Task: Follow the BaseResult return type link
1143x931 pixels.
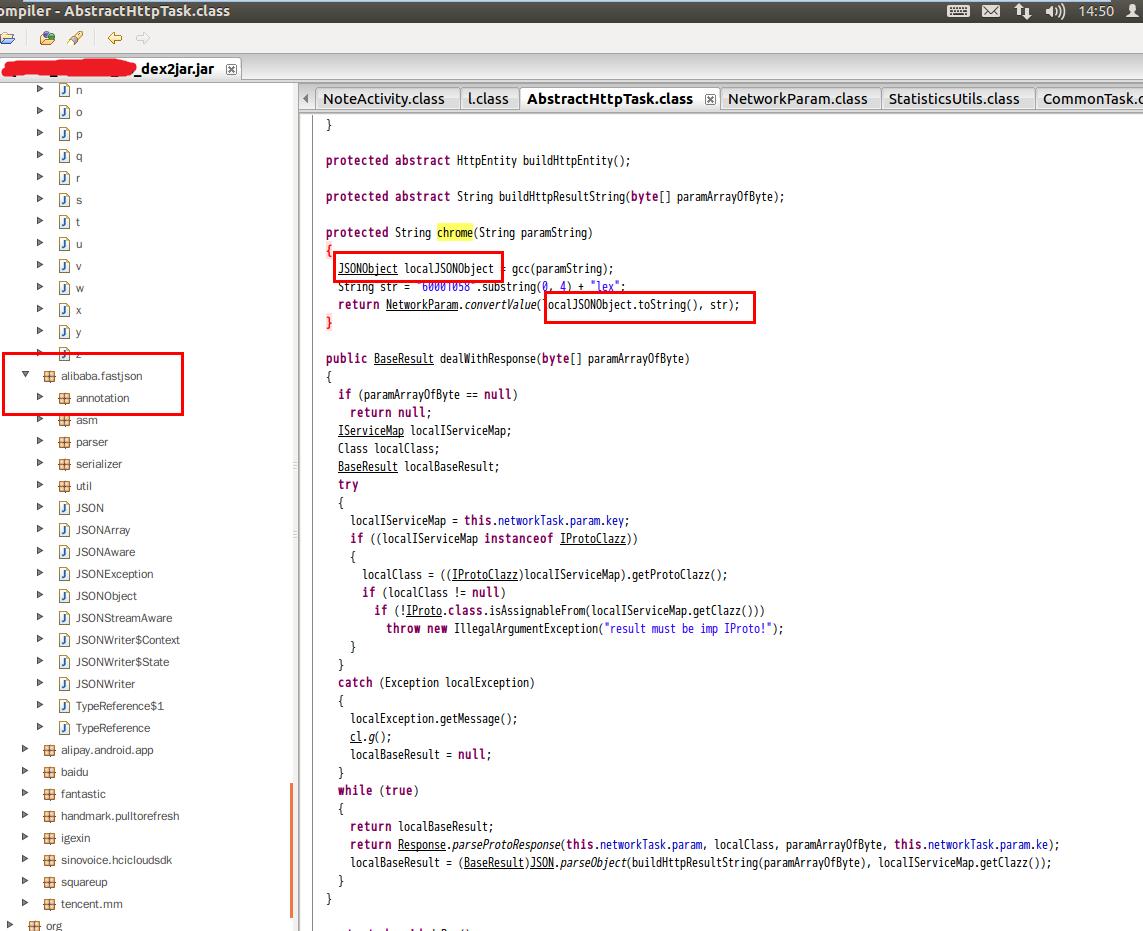Action: pos(403,359)
